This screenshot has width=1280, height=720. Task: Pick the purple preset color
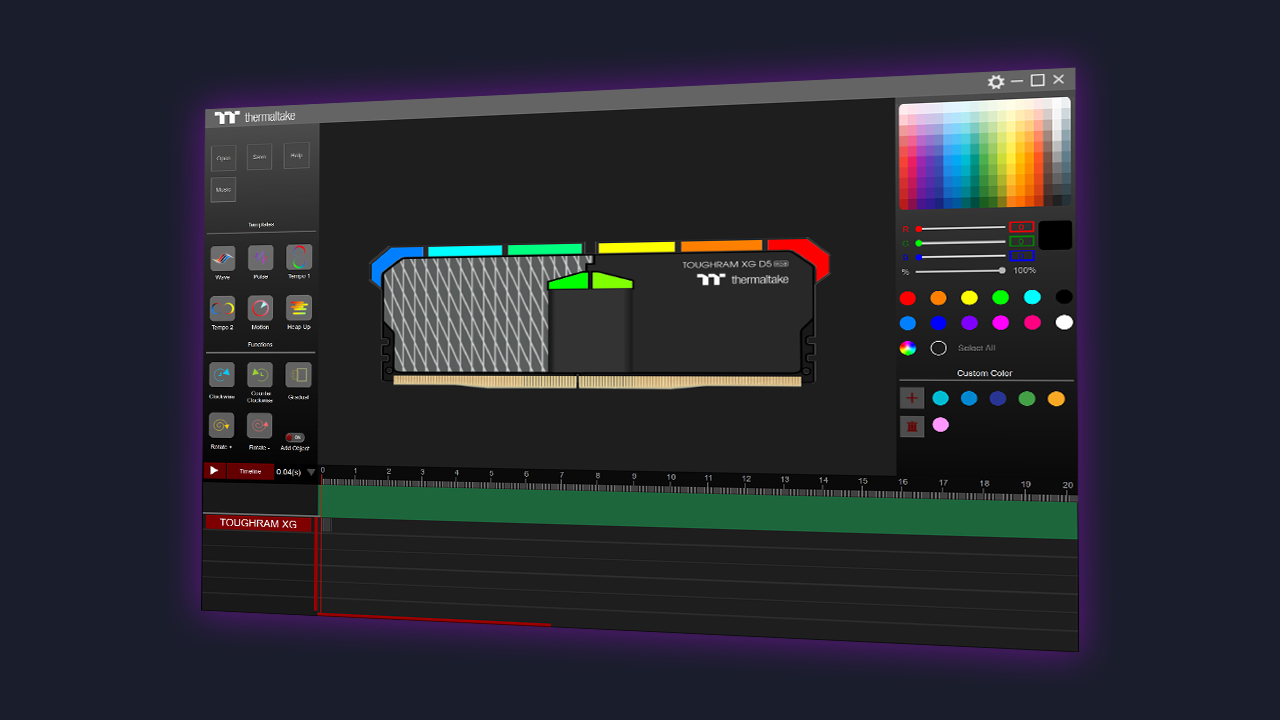click(969, 322)
